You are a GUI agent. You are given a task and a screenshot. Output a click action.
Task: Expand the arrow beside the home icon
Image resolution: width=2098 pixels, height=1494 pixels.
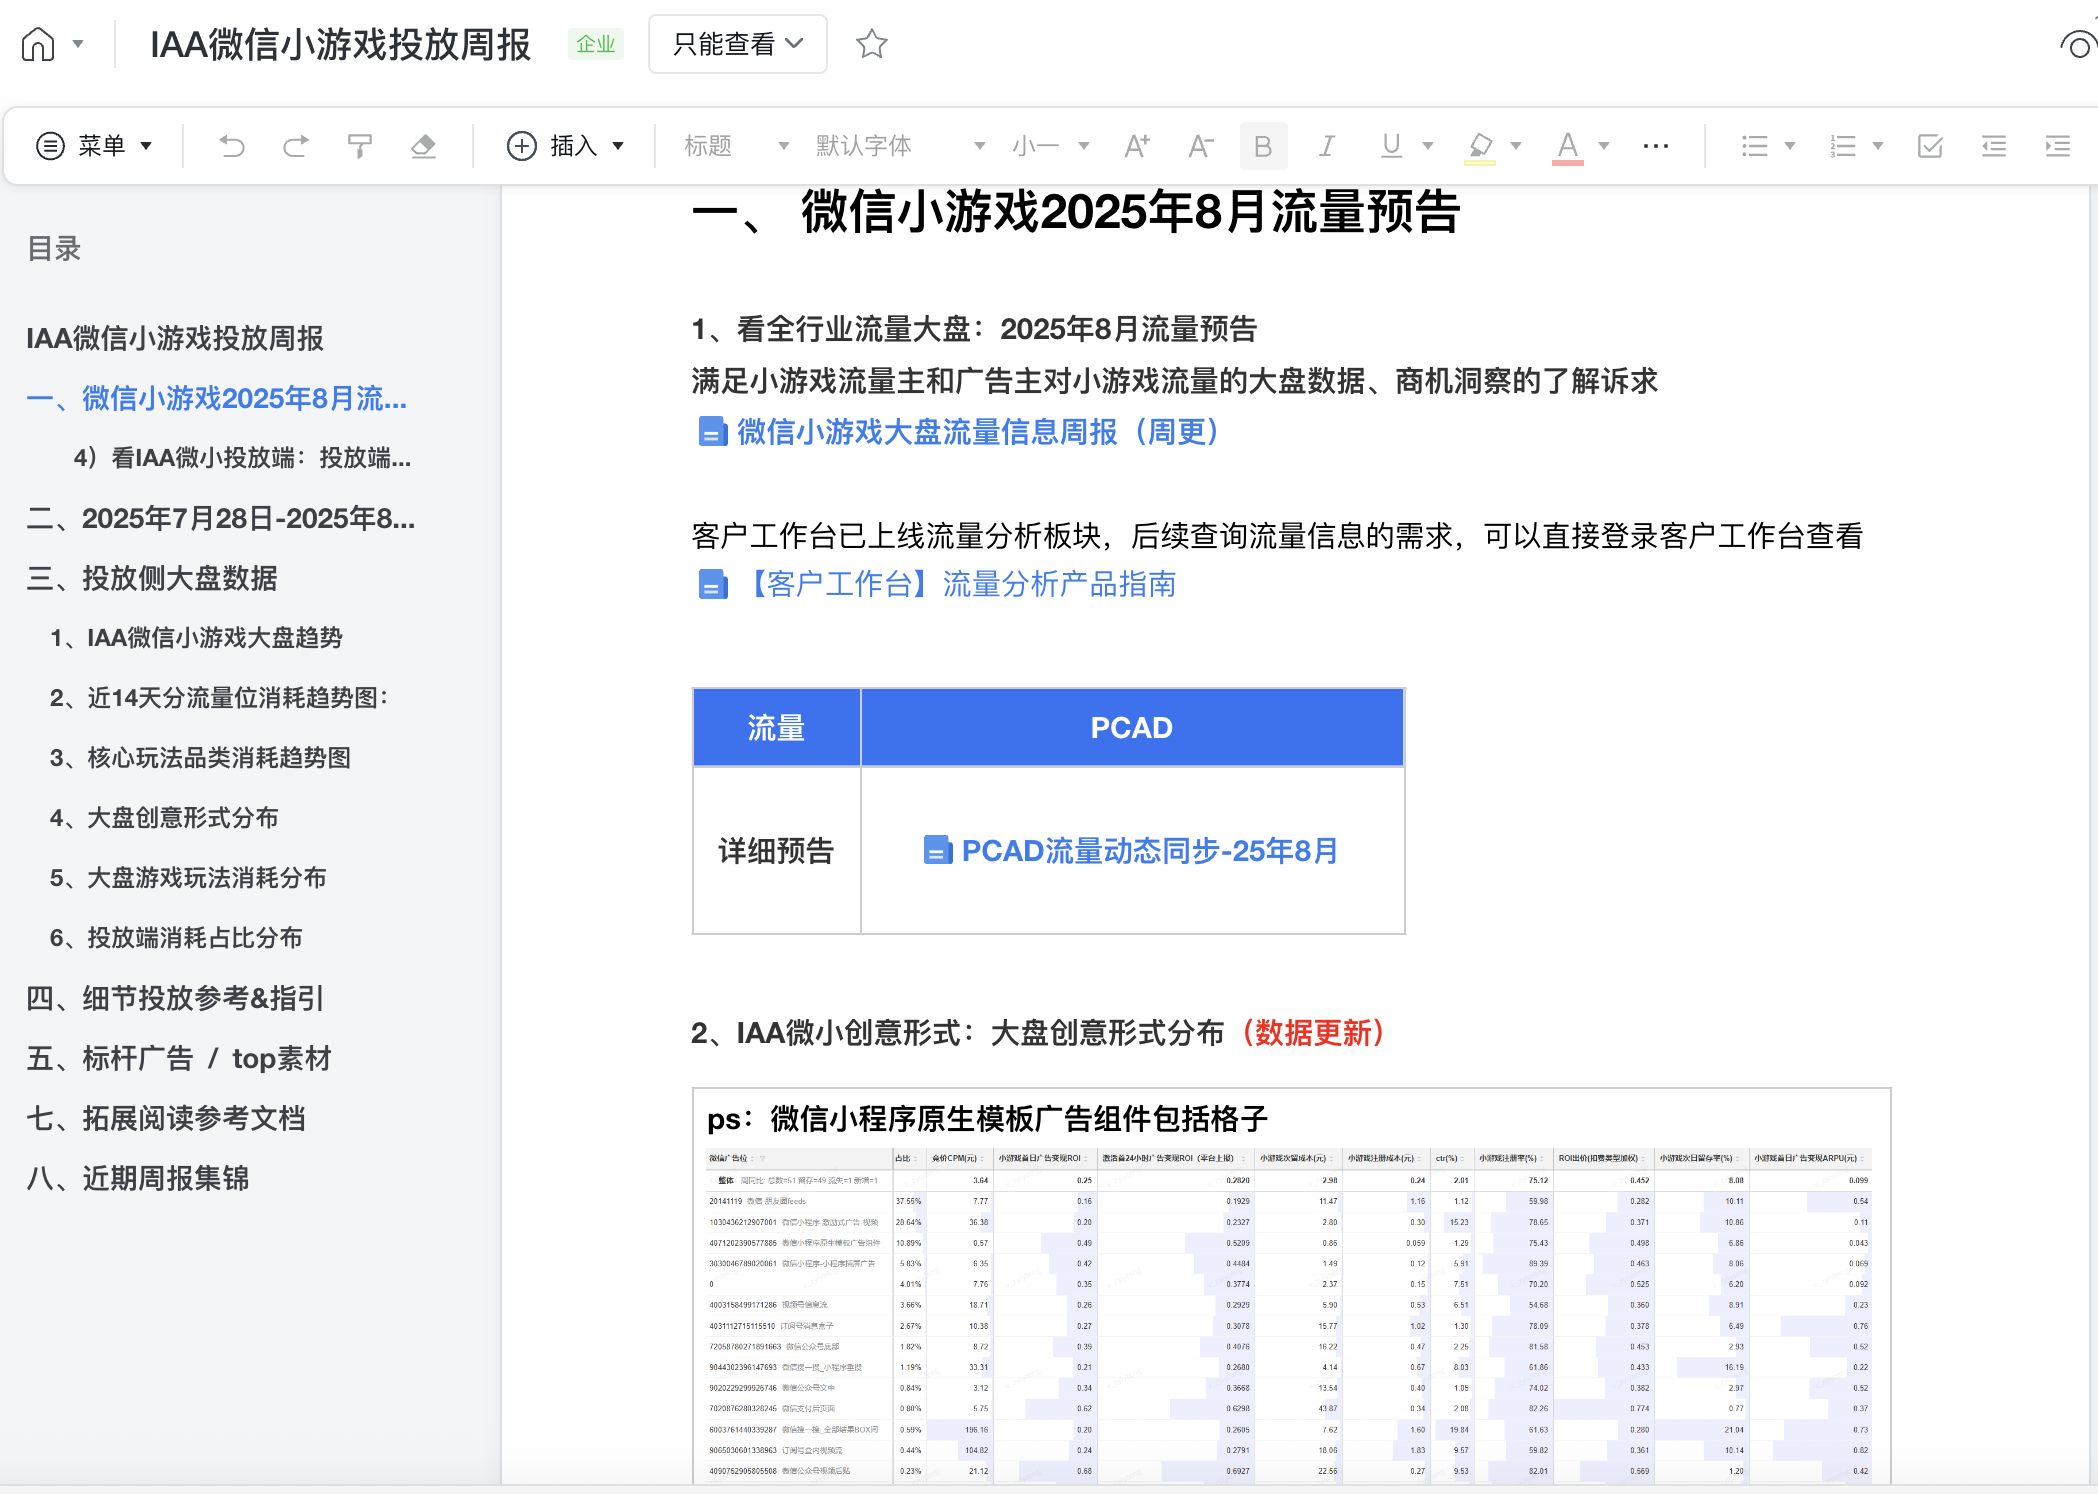[x=78, y=44]
